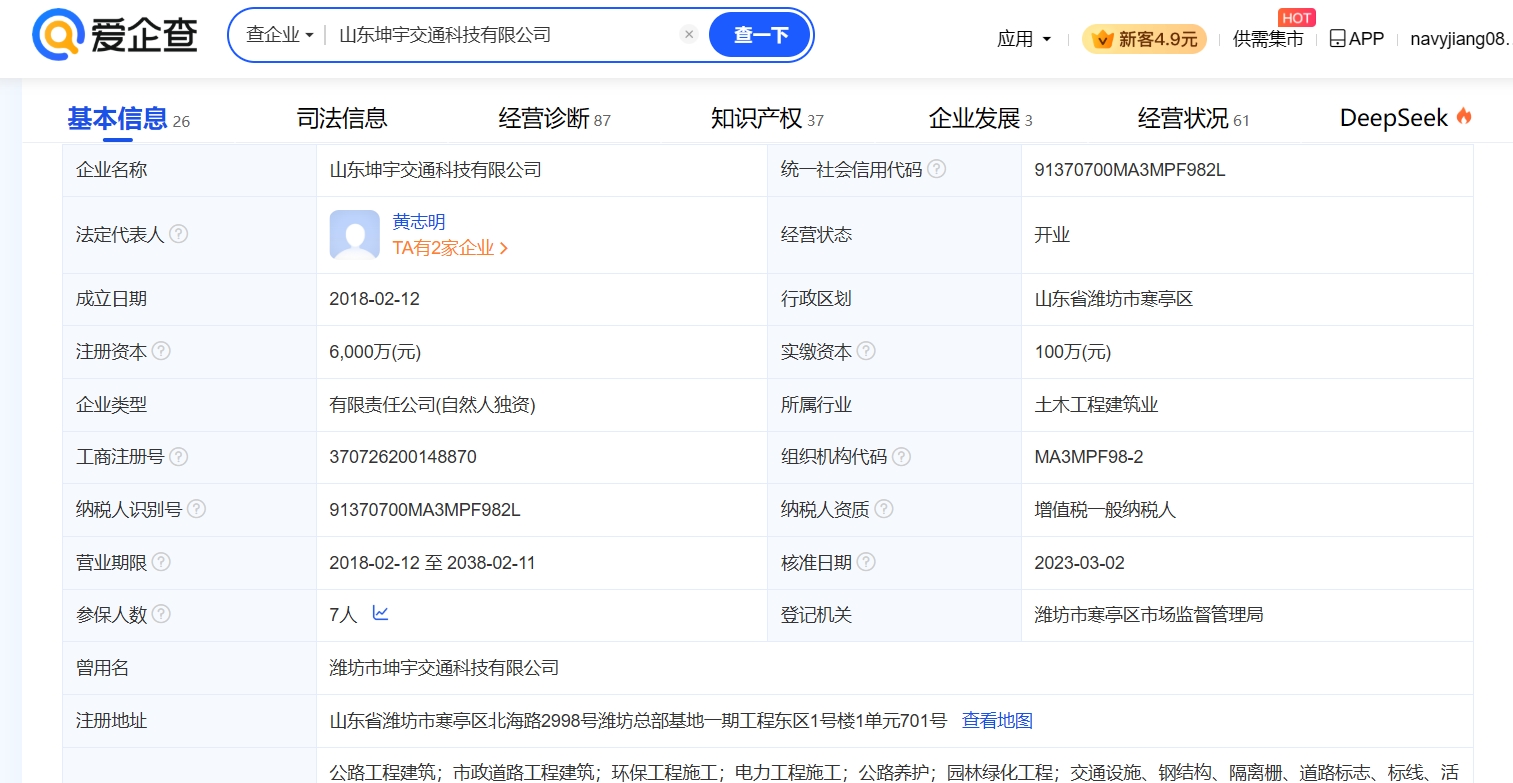This screenshot has height=783, width=1513.
Task: Click the 营业期限 value 2018-02-12 至 2038-02-11
Action: click(x=432, y=563)
